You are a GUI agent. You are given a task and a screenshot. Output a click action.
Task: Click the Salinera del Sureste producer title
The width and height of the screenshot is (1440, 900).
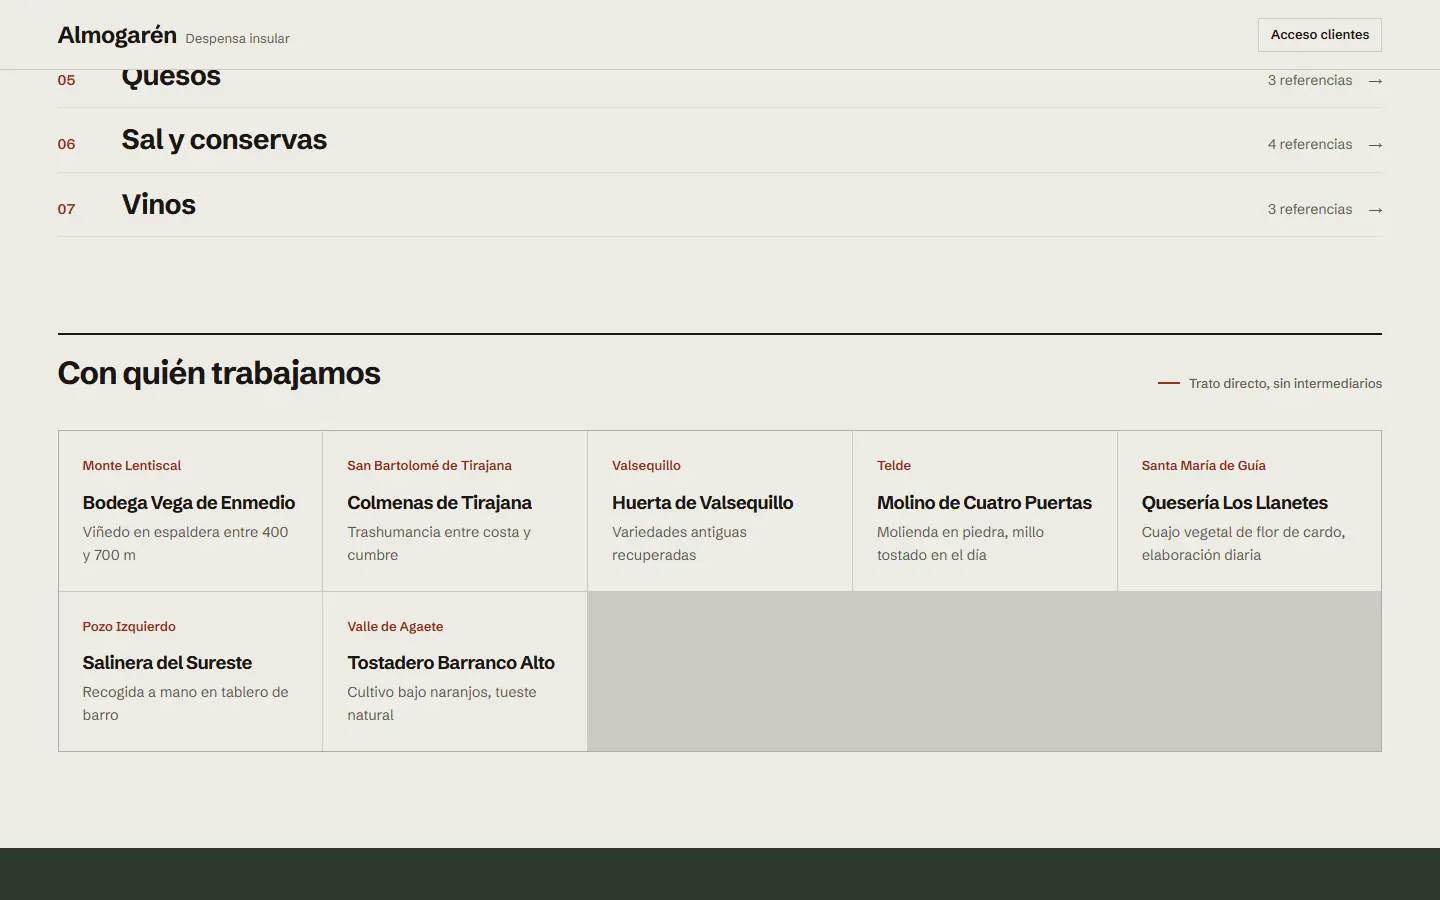pos(167,663)
